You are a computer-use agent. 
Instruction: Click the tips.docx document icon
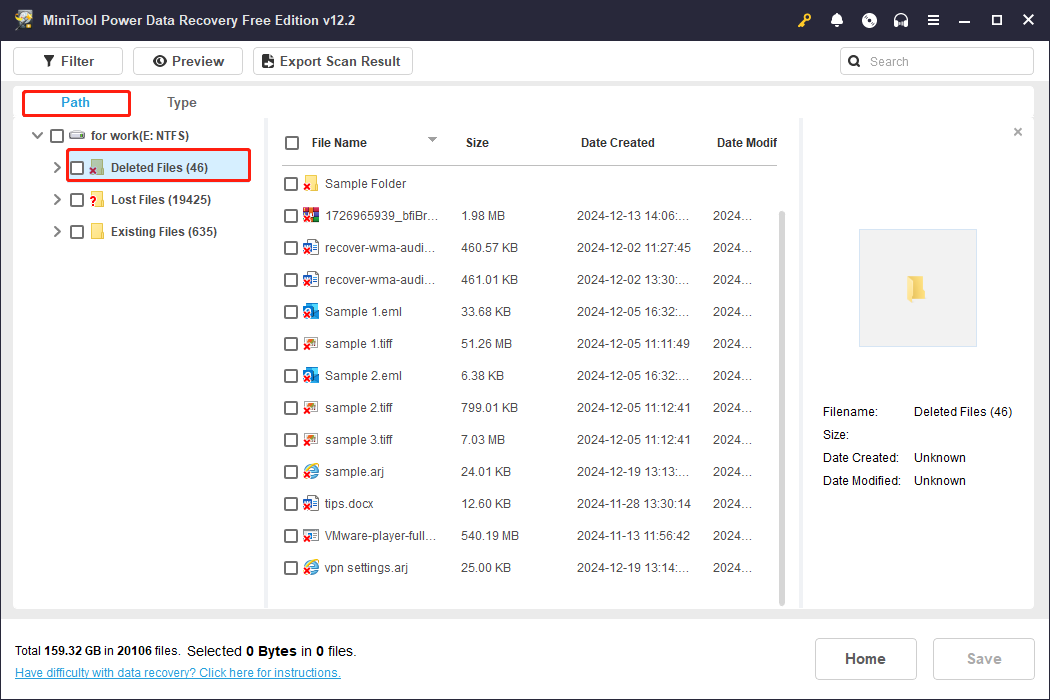coord(310,504)
